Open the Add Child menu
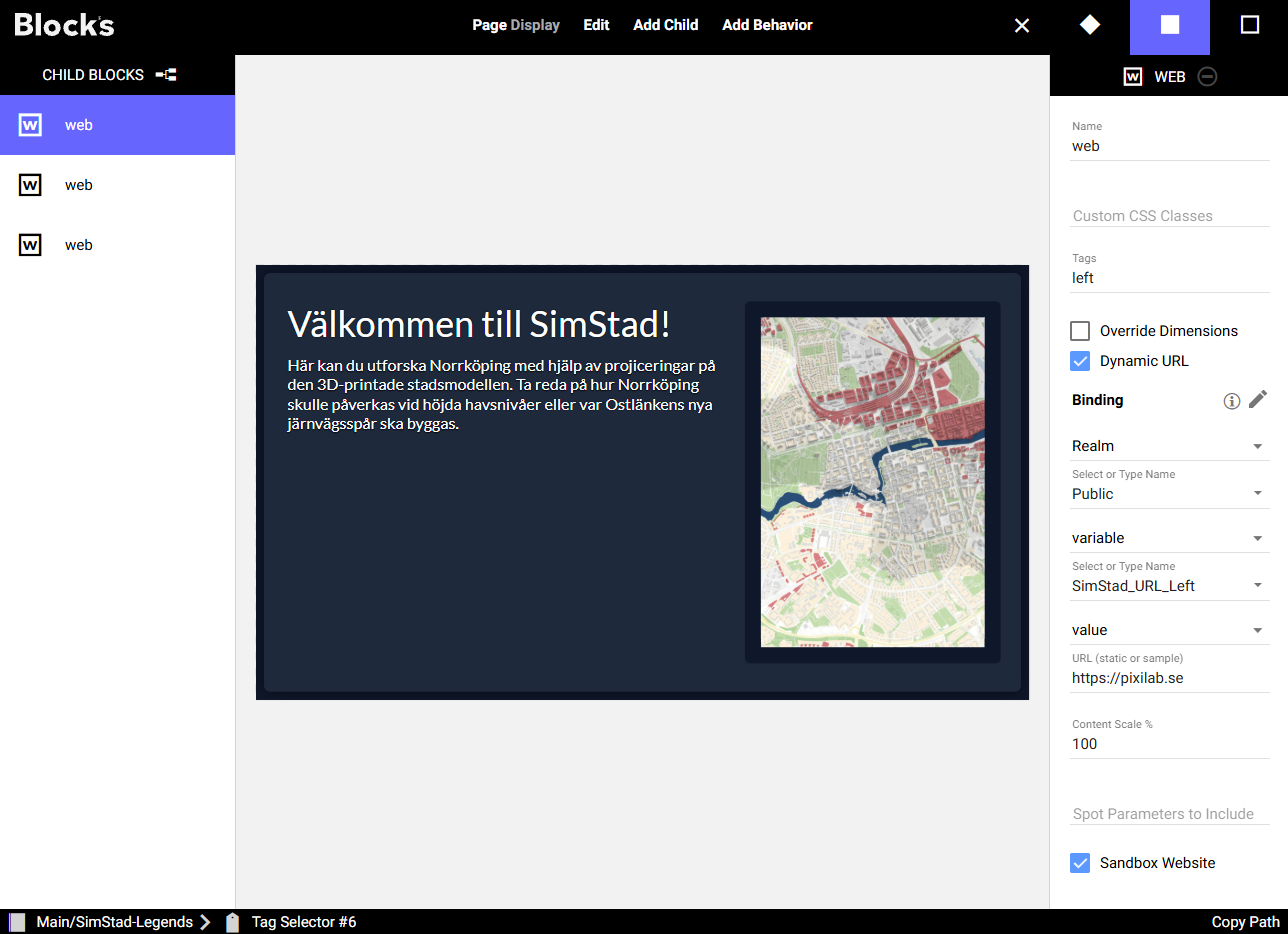Image resolution: width=1288 pixels, height=934 pixels. pyautogui.click(x=666, y=25)
